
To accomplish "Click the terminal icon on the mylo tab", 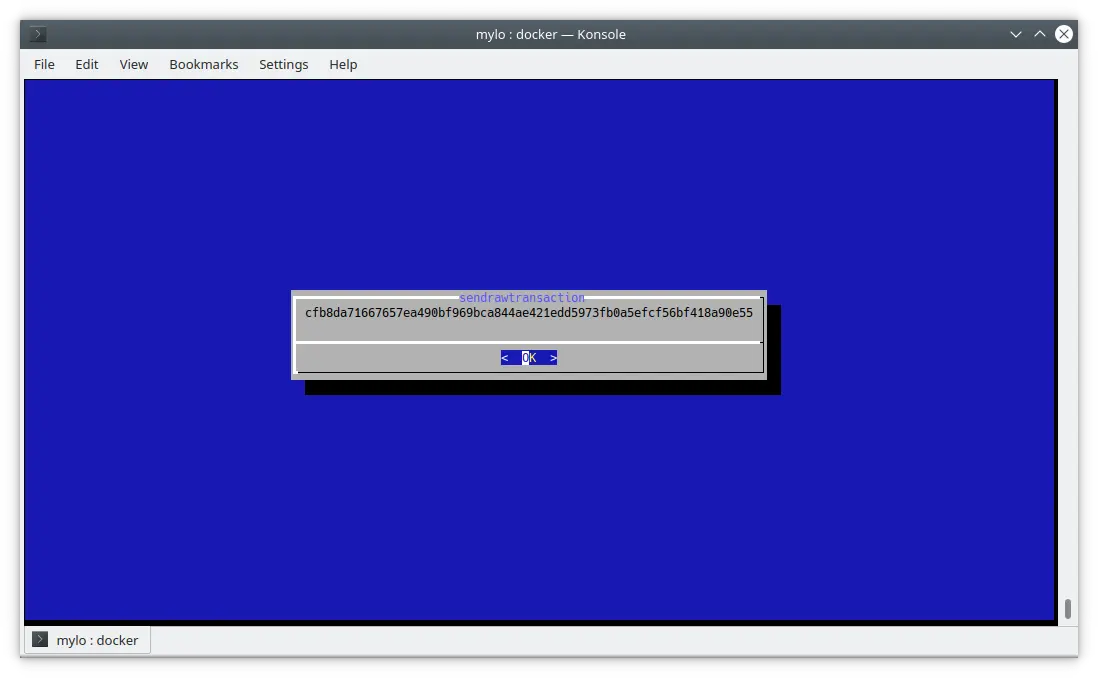I will (x=40, y=640).
